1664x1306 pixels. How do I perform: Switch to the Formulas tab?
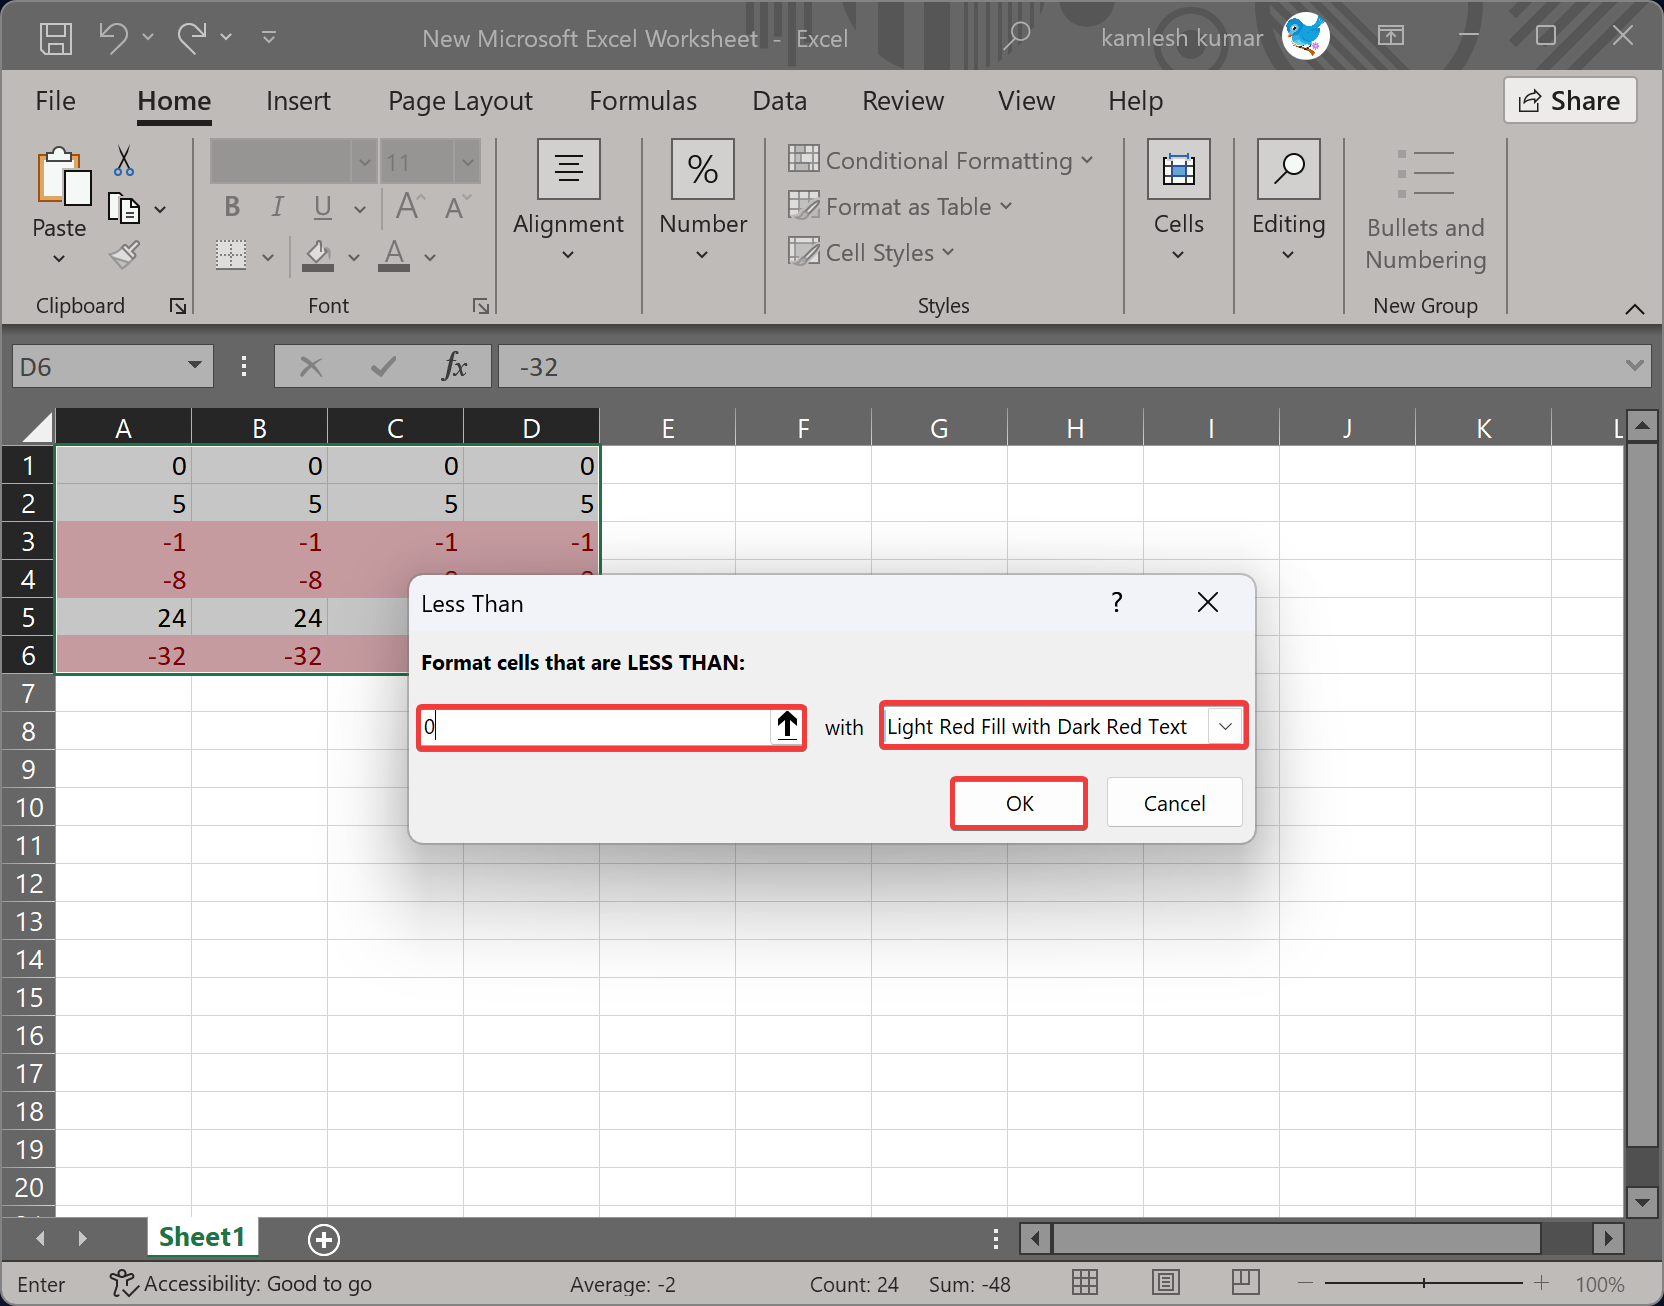[643, 101]
